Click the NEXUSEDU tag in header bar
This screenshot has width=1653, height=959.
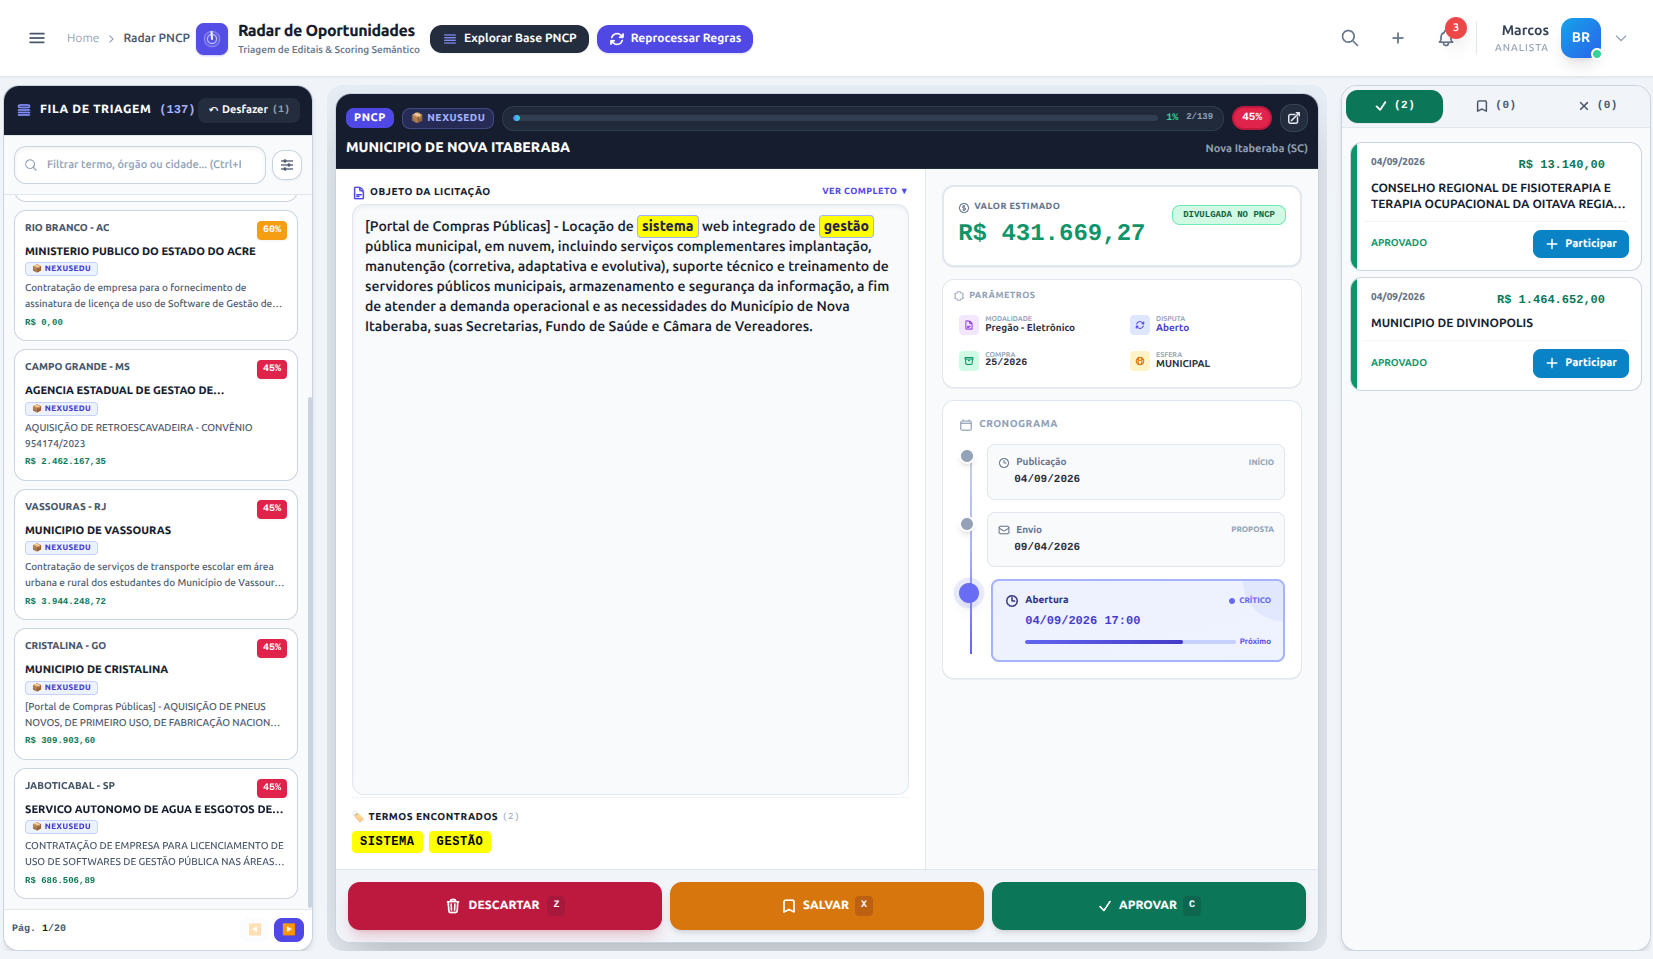click(448, 118)
